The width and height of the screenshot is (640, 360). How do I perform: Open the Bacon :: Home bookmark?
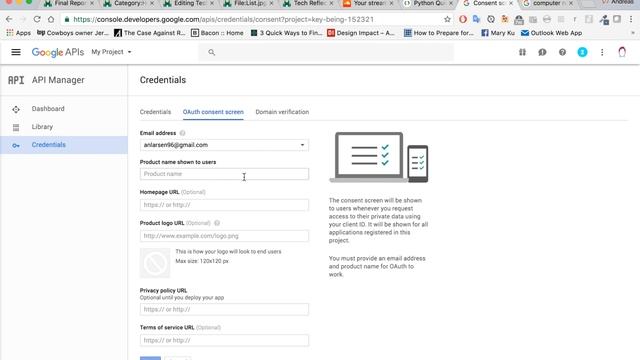[217, 33]
